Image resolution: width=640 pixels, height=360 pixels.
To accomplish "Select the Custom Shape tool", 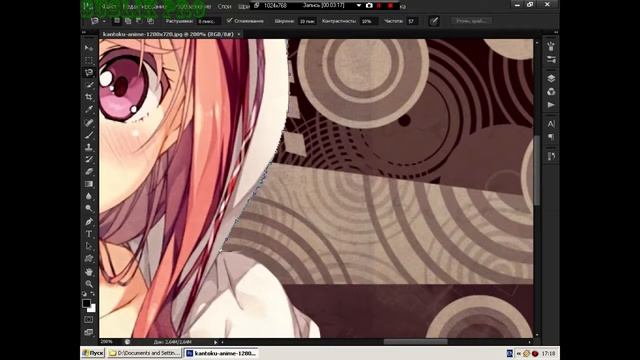I will coord(89,258).
